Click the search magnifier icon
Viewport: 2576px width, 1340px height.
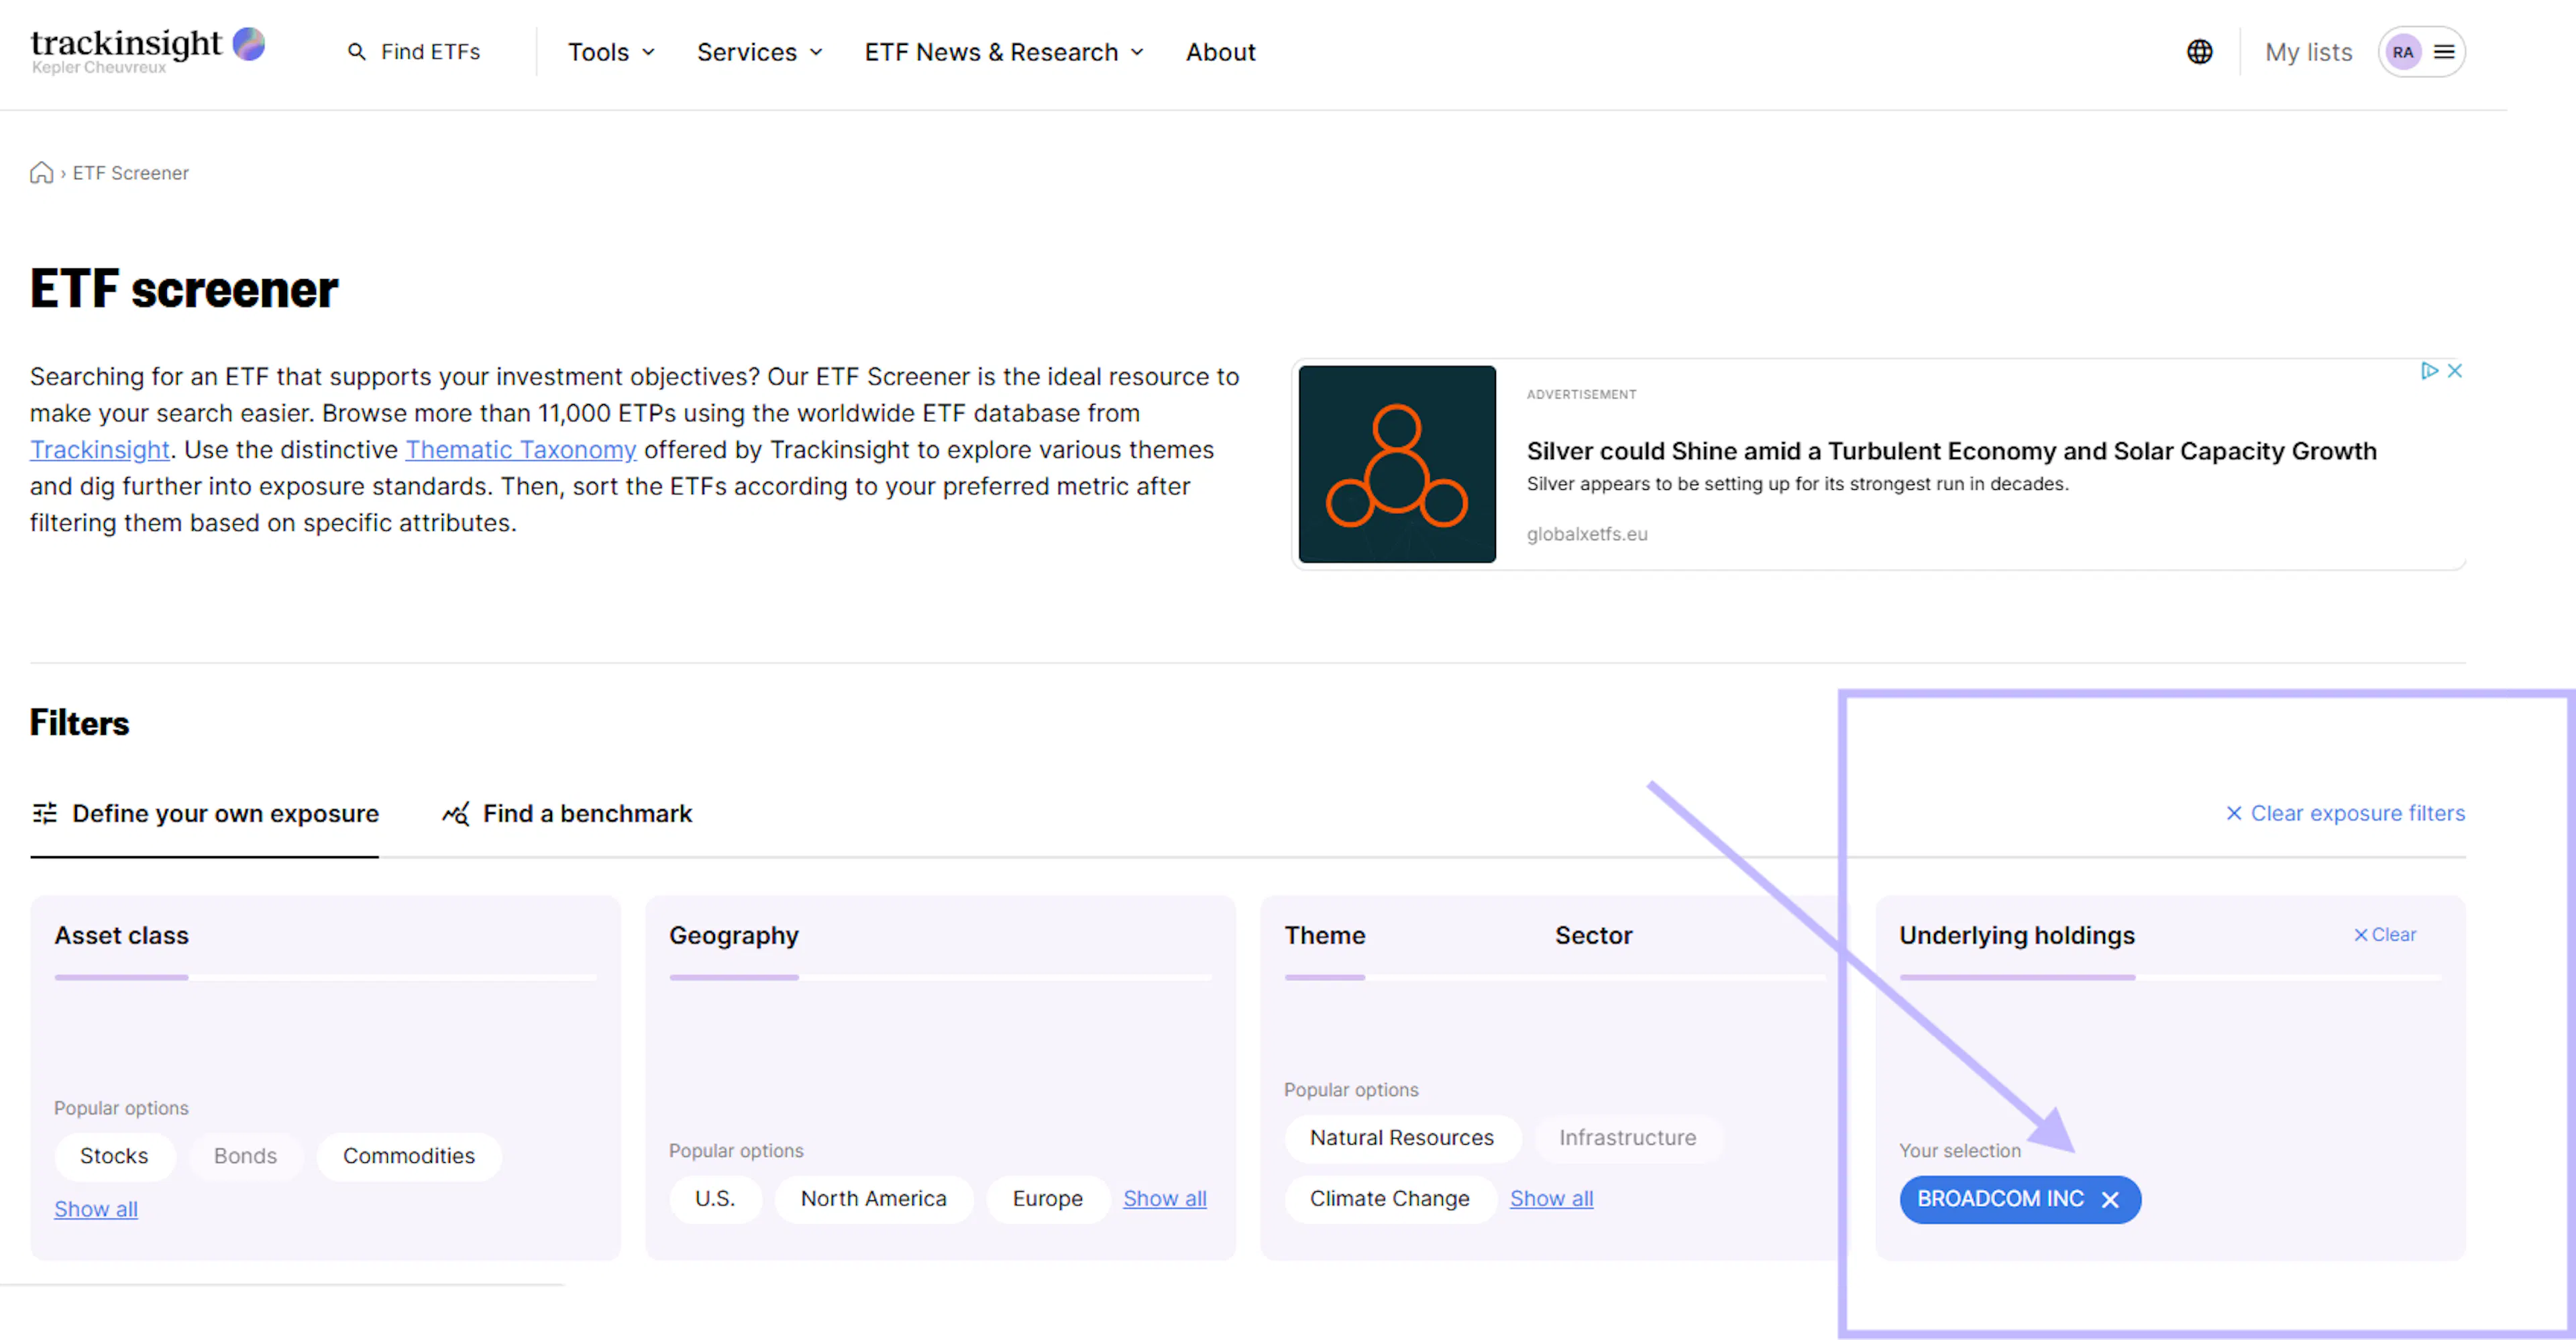pos(356,52)
